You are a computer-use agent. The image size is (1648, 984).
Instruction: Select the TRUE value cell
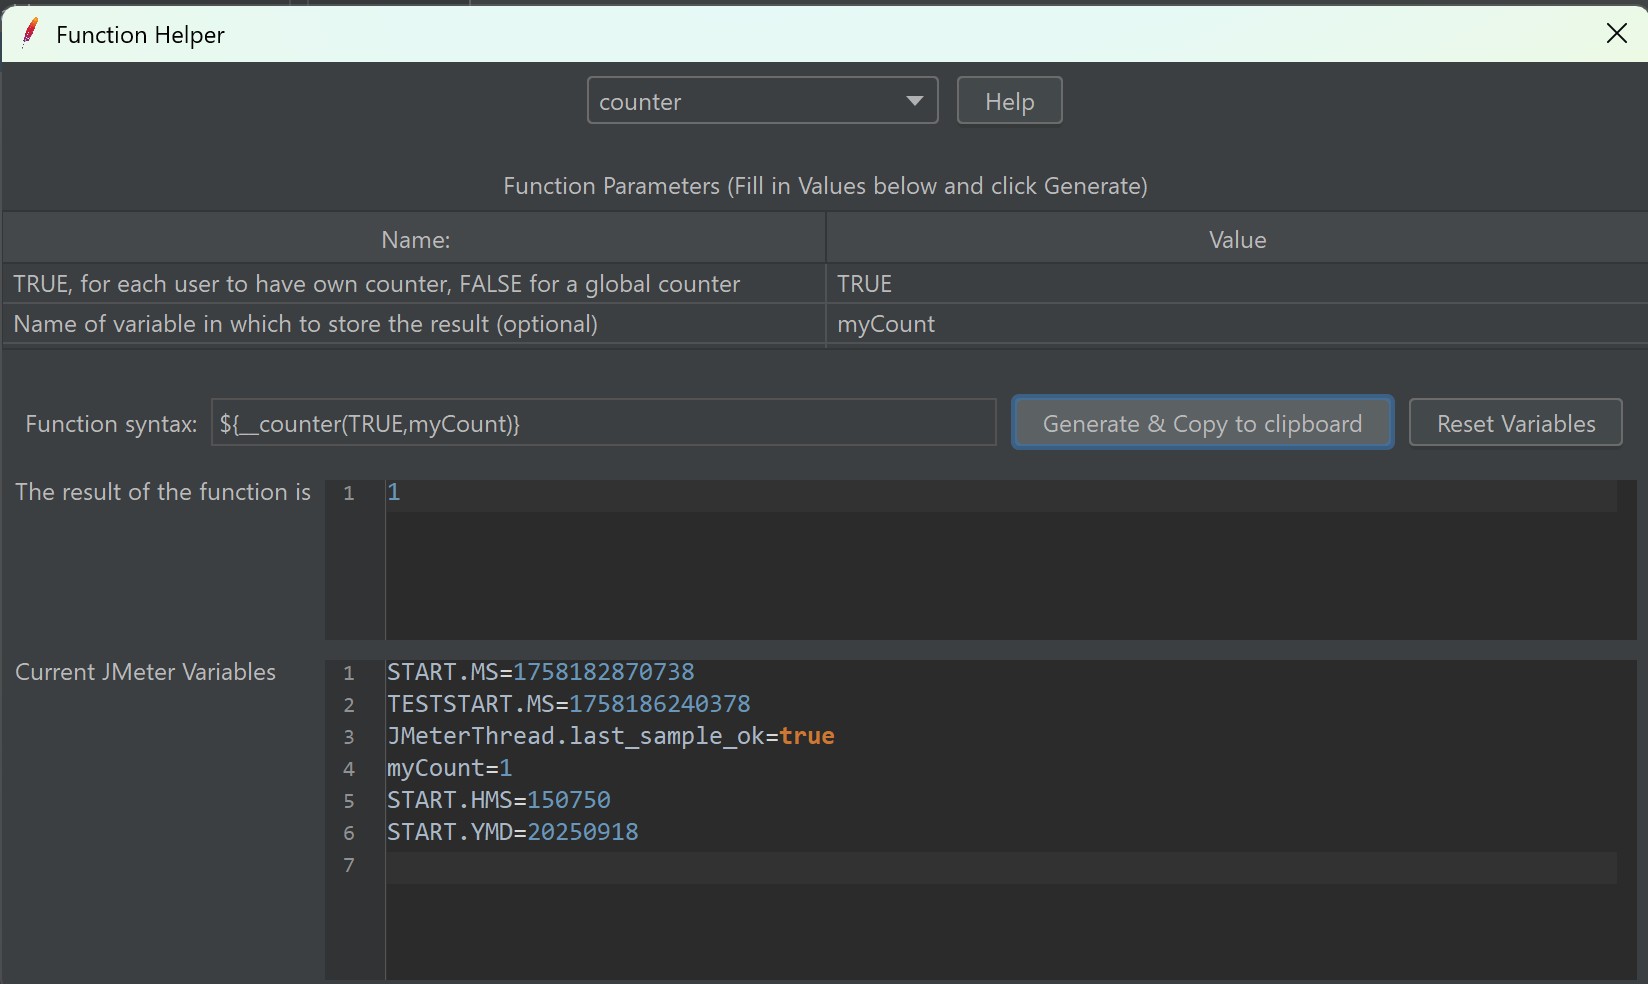pyautogui.click(x=1236, y=284)
